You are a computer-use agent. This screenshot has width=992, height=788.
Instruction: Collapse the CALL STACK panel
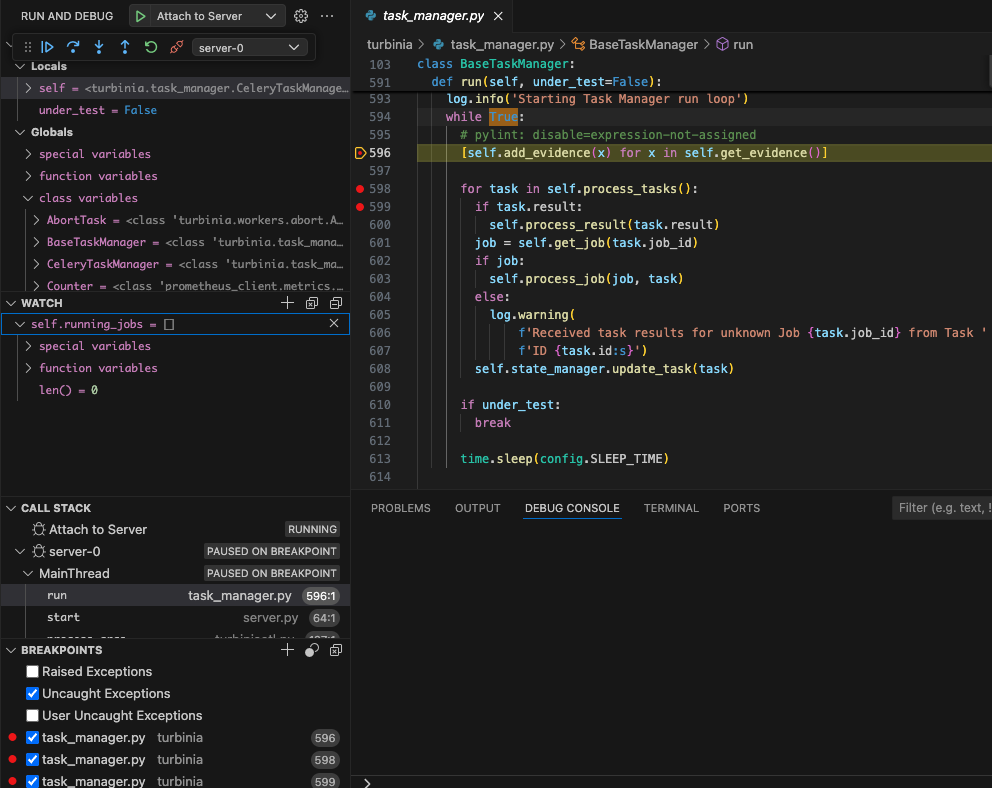coord(11,508)
